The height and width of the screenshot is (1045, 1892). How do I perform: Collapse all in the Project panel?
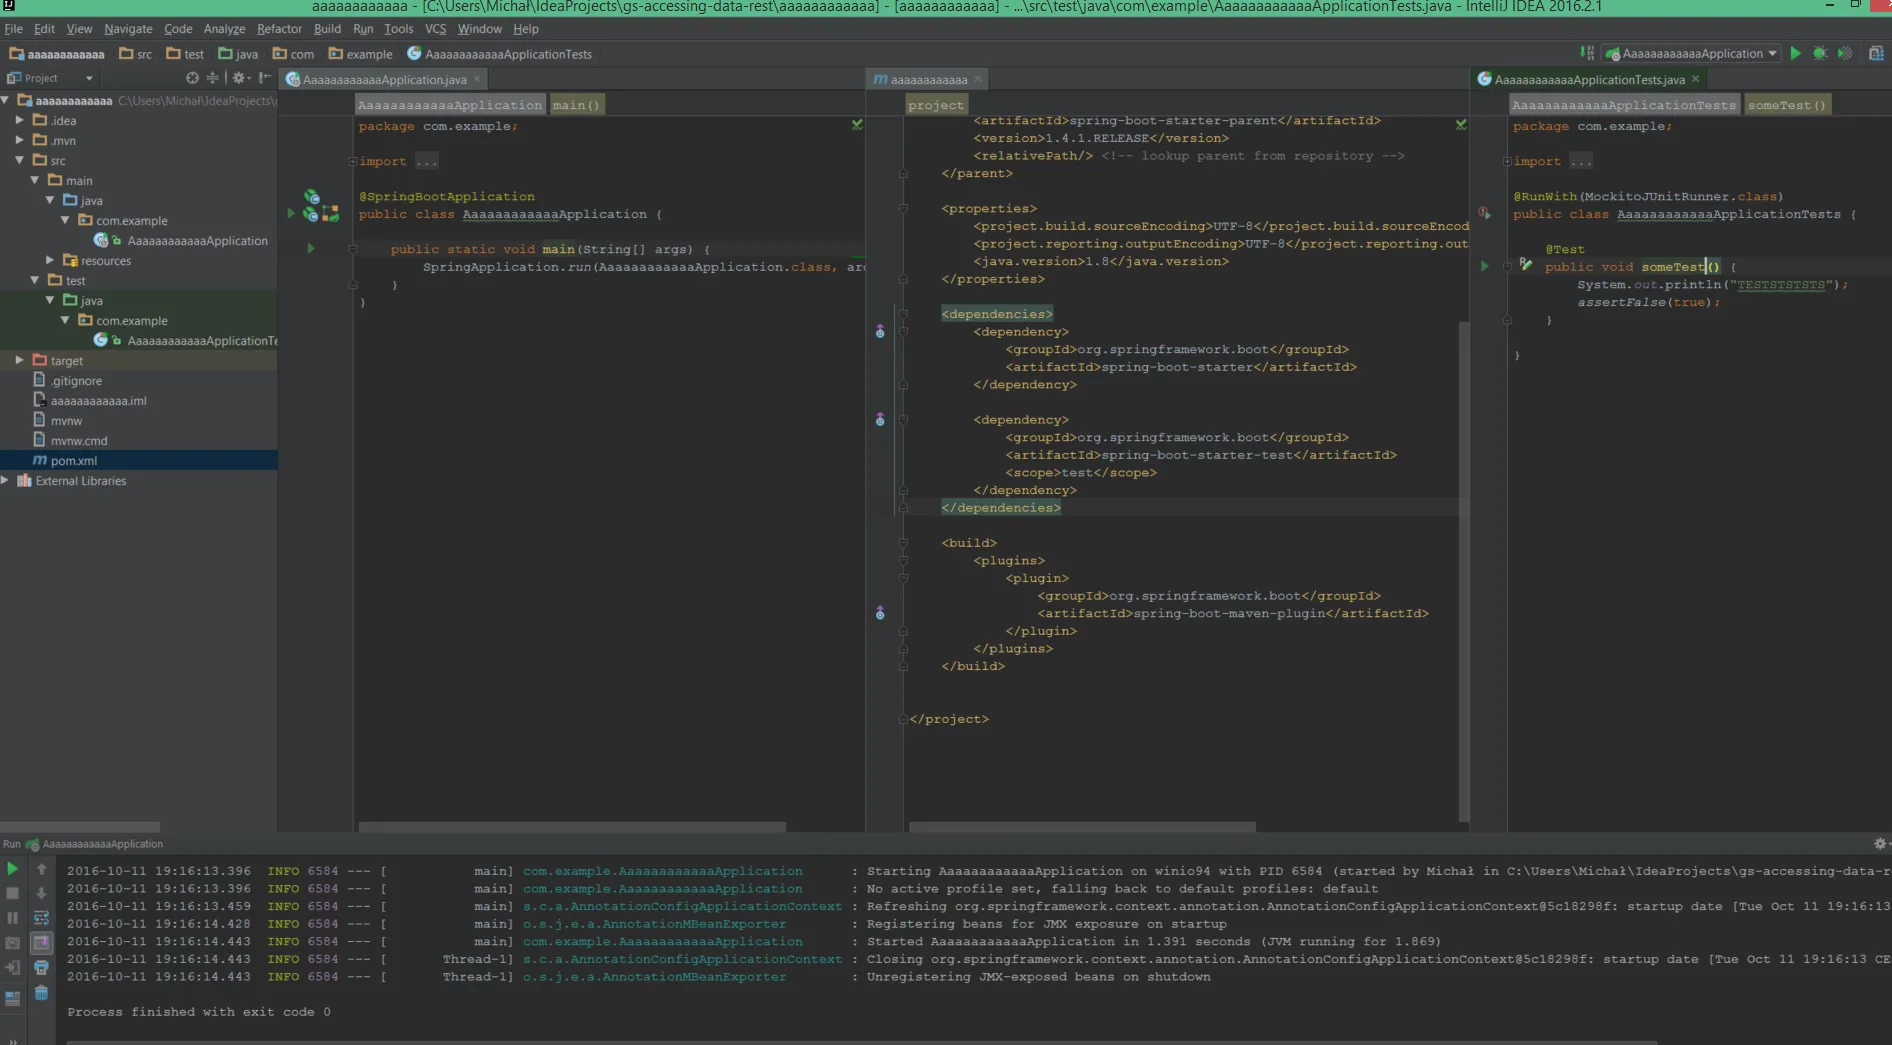click(212, 78)
